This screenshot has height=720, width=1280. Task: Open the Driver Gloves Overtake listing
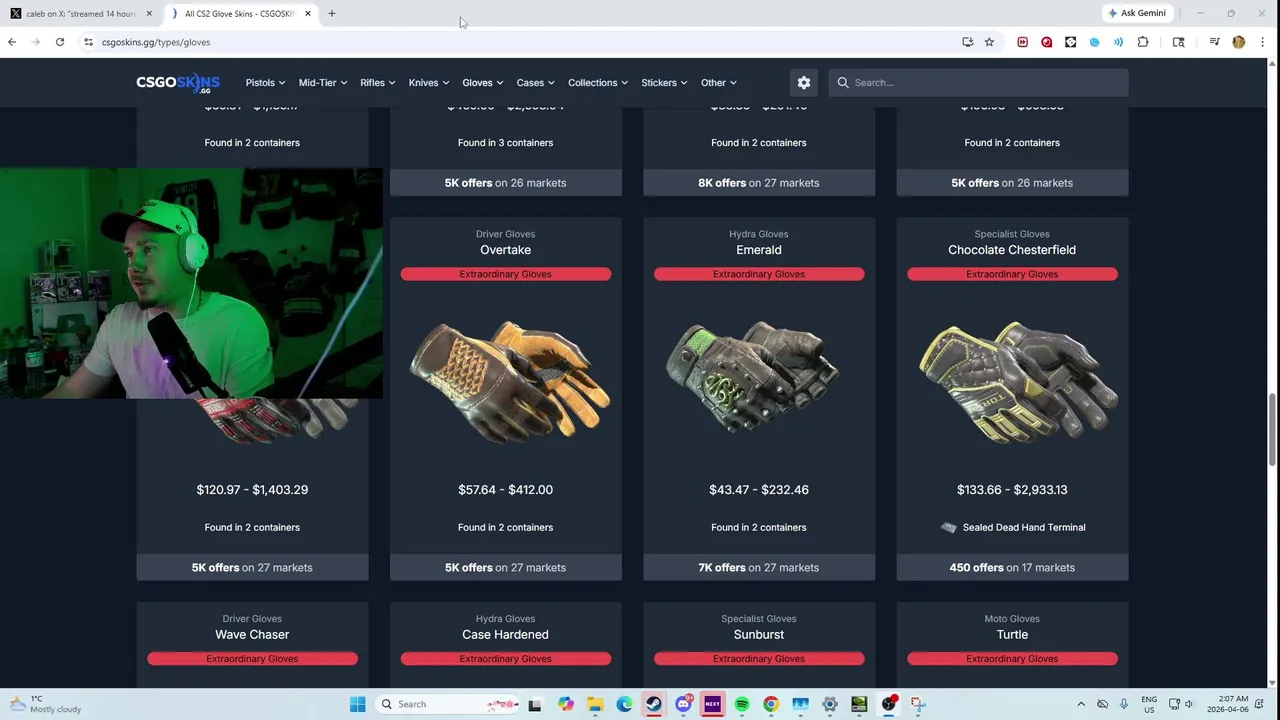point(505,250)
